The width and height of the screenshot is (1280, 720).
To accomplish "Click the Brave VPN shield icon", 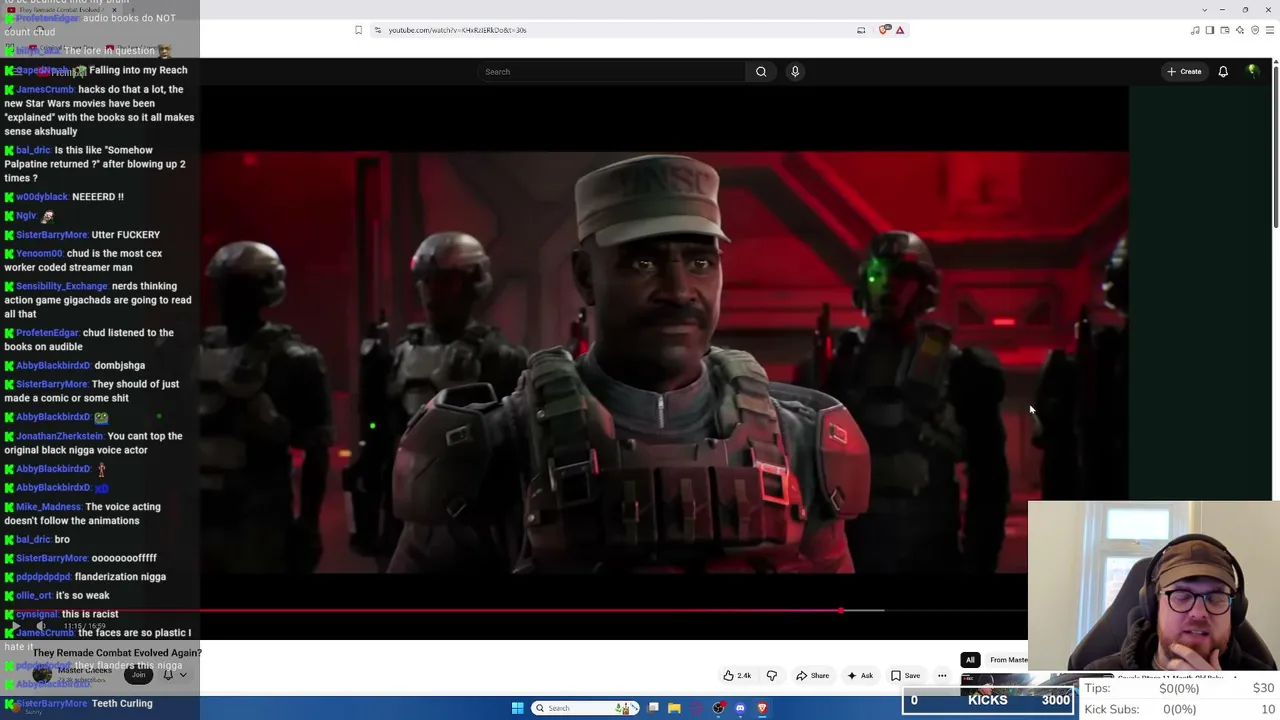I will tap(1255, 30).
